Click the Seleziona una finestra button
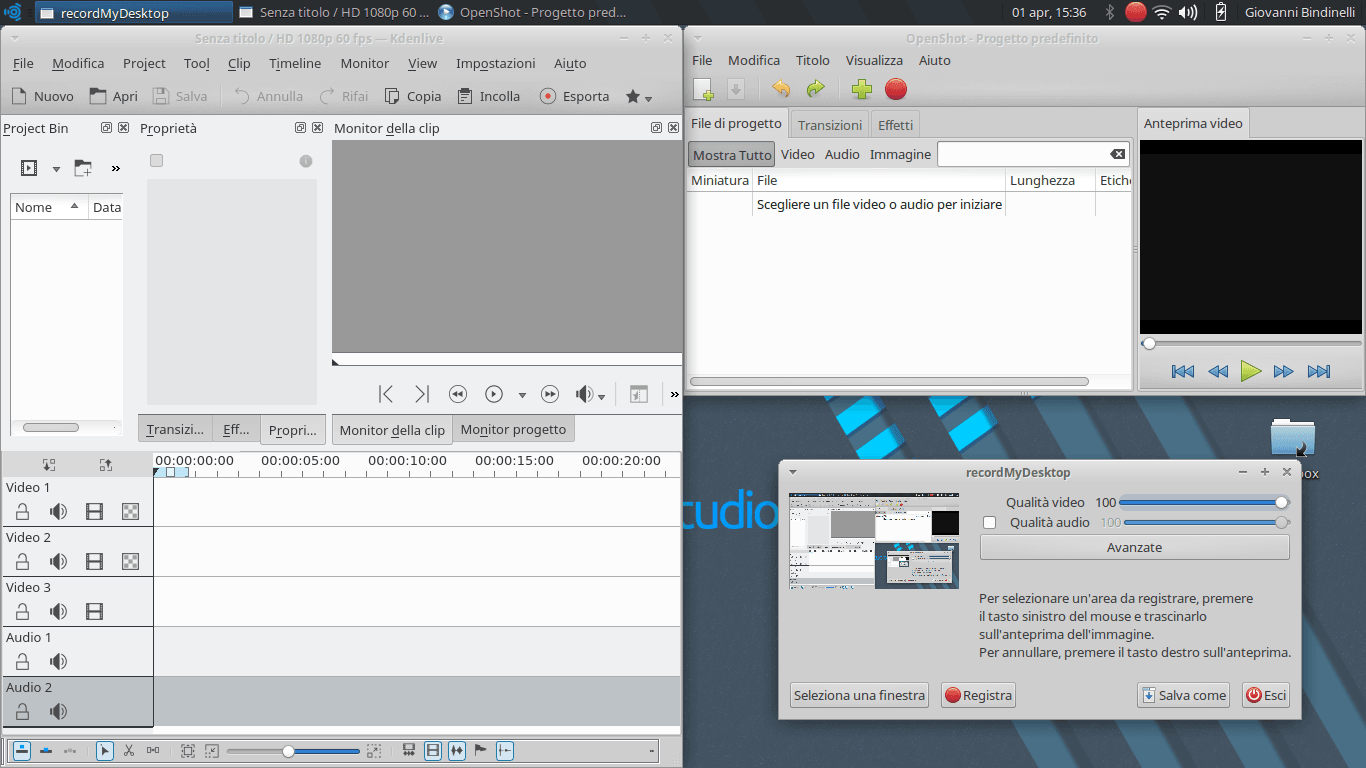This screenshot has width=1366, height=768. 859,695
